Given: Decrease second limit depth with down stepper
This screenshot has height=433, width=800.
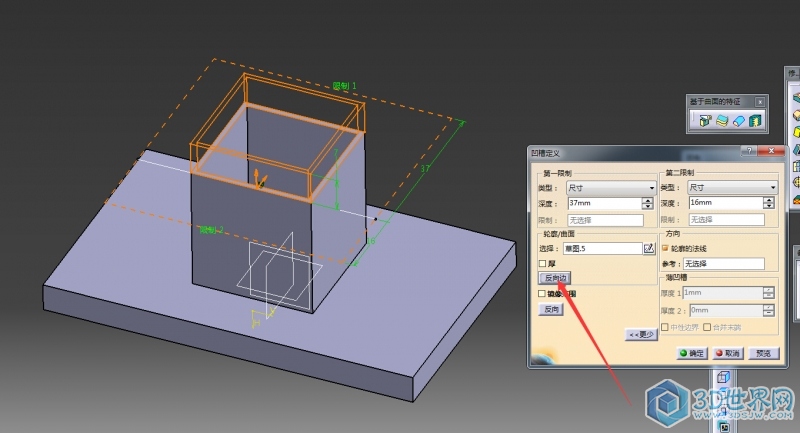Looking at the screenshot, I should click(x=768, y=206).
